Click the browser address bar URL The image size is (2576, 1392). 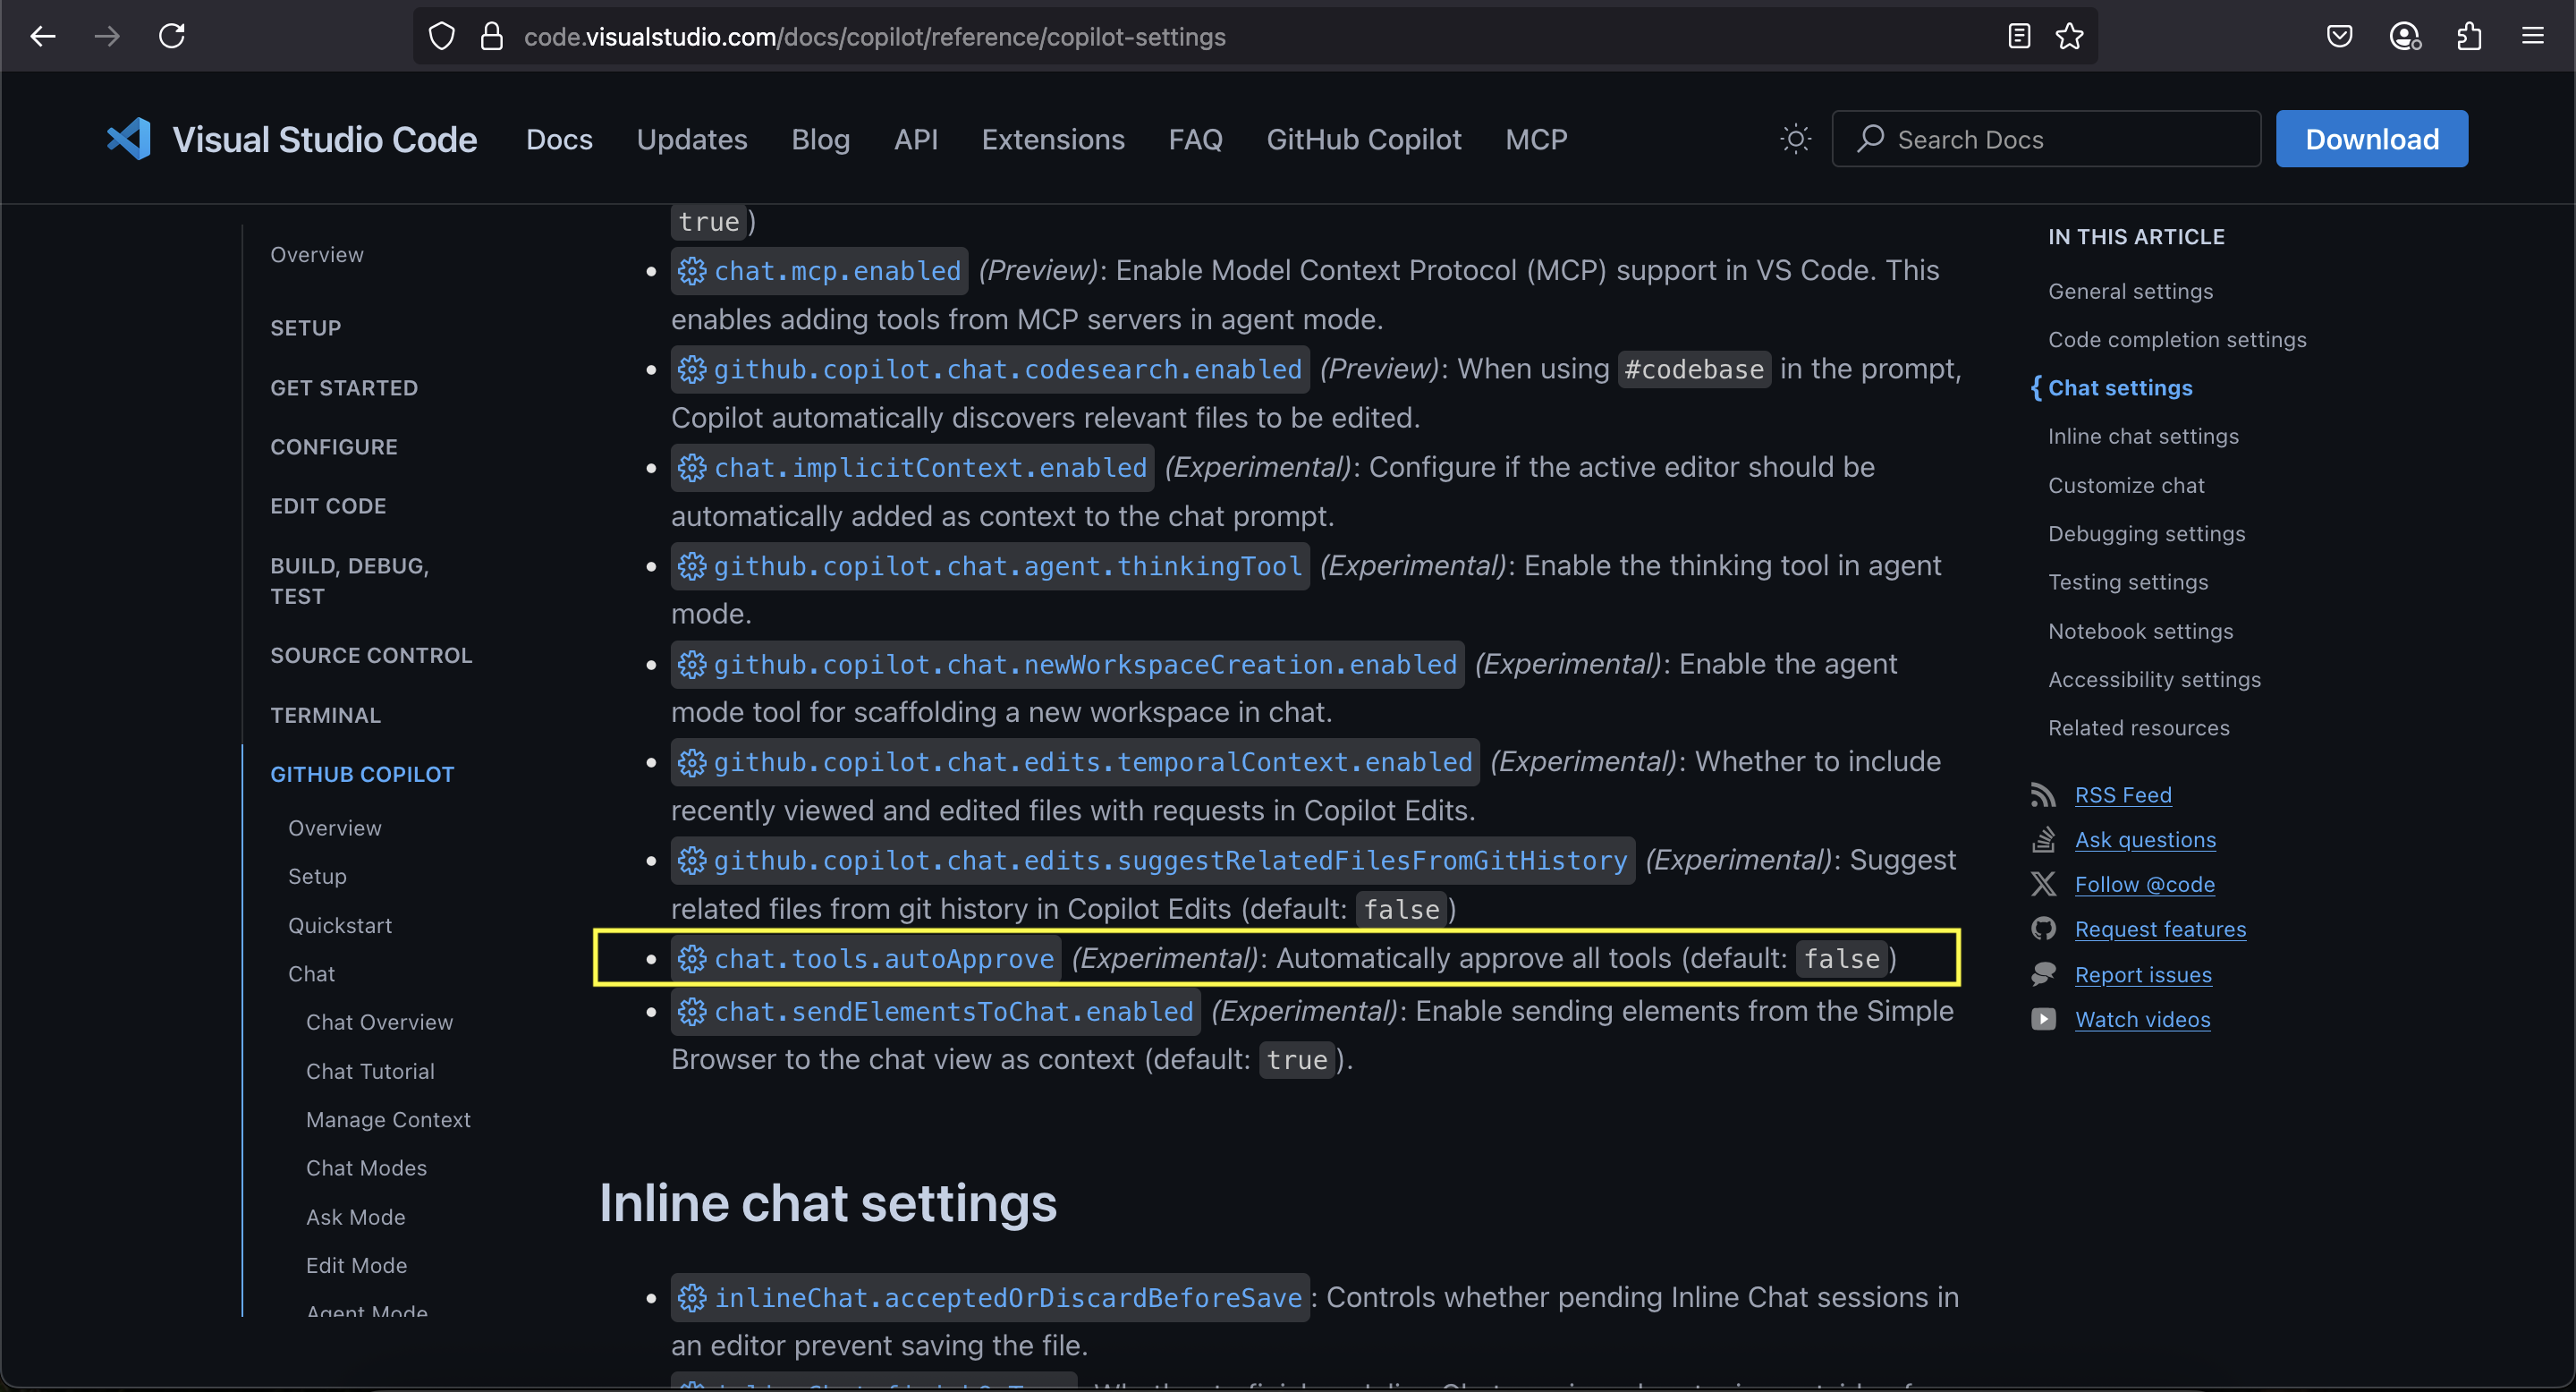click(x=874, y=37)
